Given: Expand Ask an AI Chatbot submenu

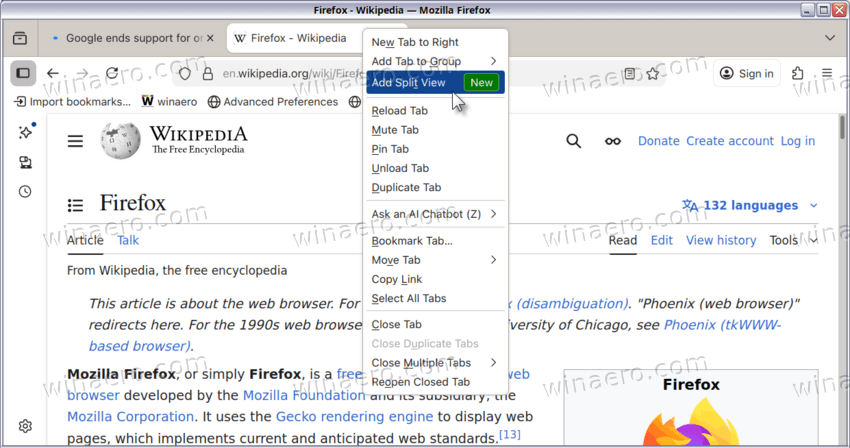Looking at the screenshot, I should click(x=435, y=214).
